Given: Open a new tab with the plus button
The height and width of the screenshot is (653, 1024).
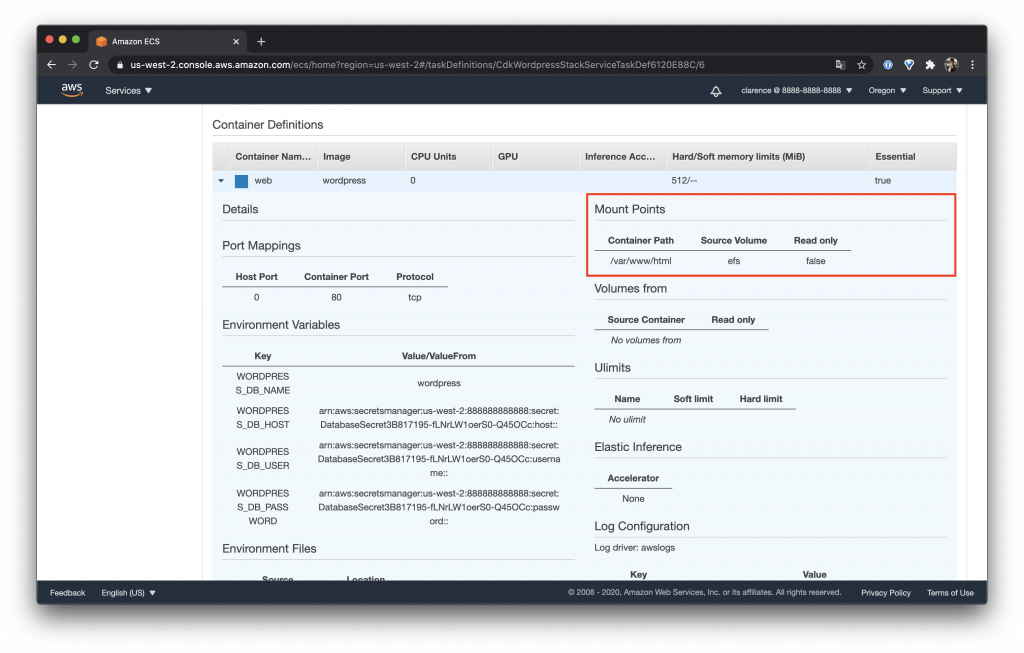Looking at the screenshot, I should [x=261, y=41].
